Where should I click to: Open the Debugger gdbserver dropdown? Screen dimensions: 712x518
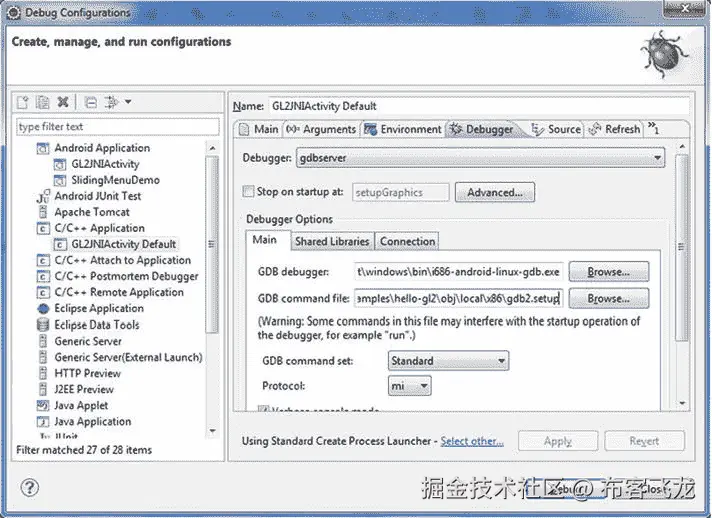click(480, 158)
